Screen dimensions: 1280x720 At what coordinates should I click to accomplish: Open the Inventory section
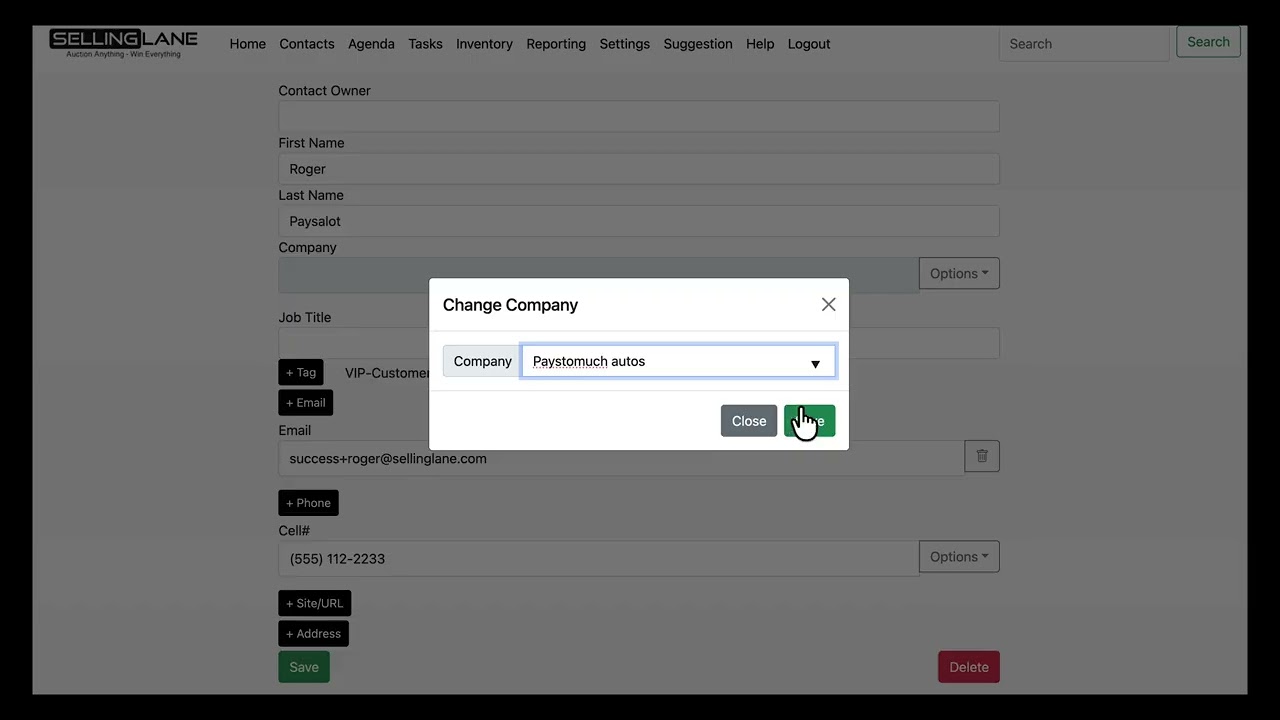click(484, 44)
